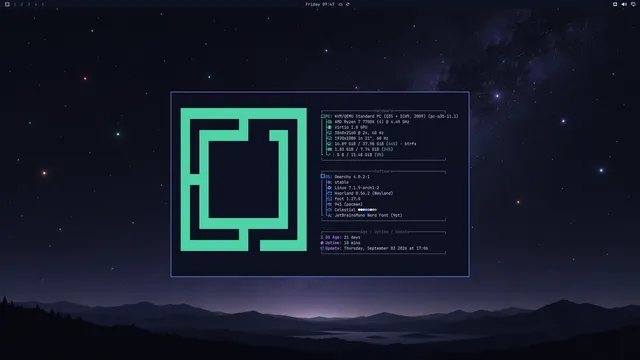The width and height of the screenshot is (640, 360).
Task: Click the CPU icon beside AMD Ryzen 7
Action: pos(330,122)
